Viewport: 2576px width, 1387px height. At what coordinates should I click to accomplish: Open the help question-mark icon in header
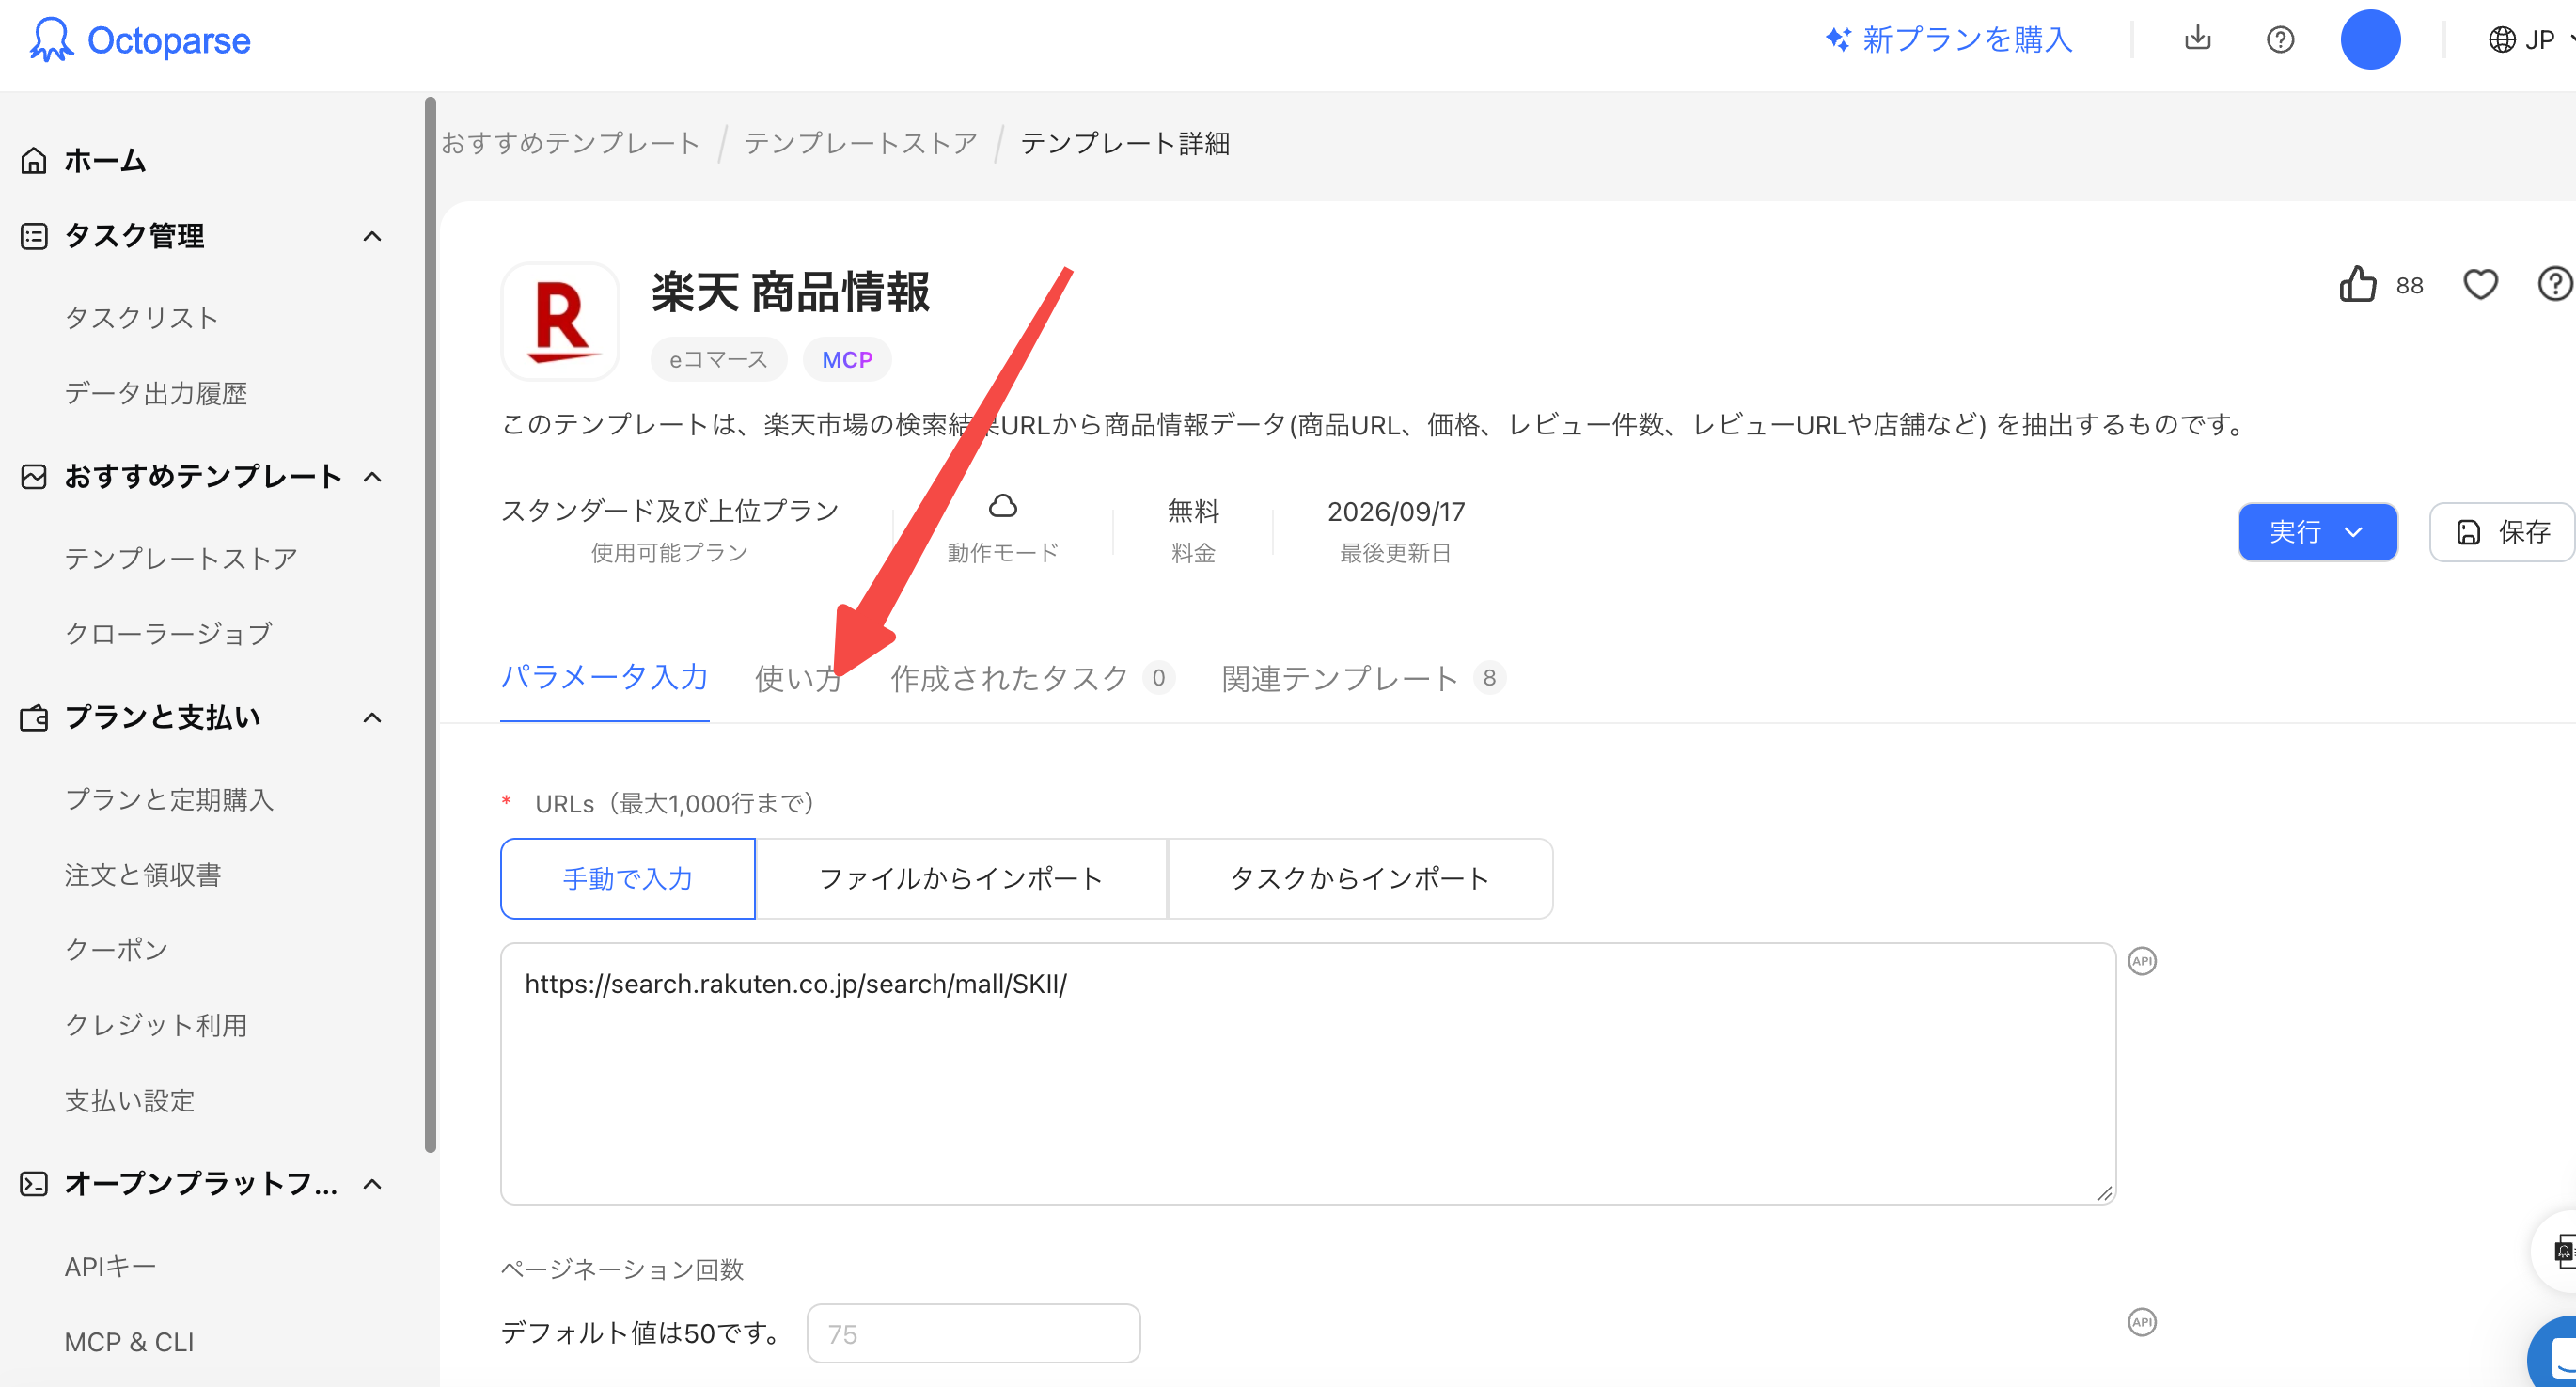pos(2280,40)
